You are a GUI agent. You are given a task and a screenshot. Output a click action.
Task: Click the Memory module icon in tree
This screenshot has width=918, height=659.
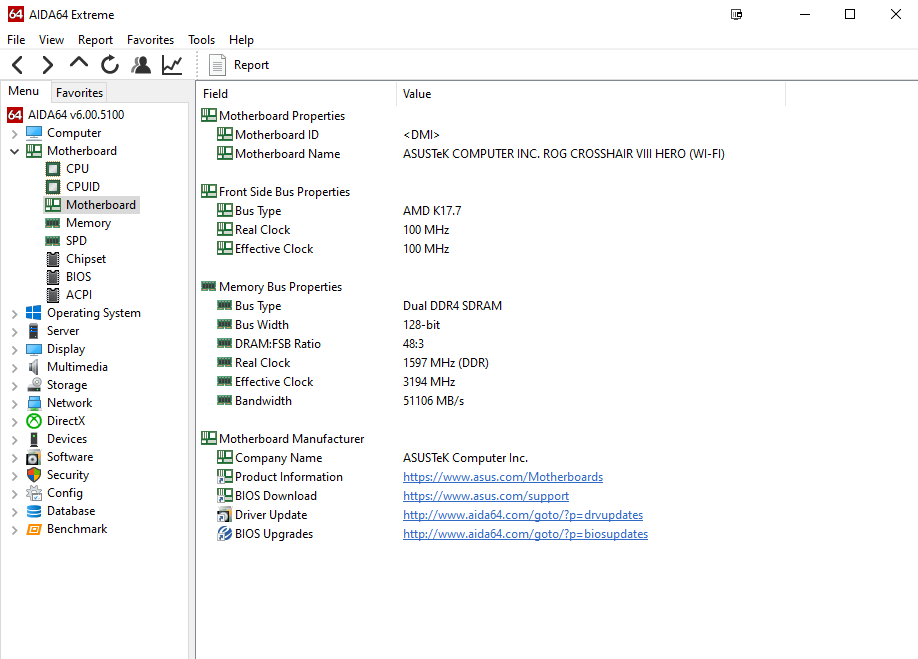(53, 223)
